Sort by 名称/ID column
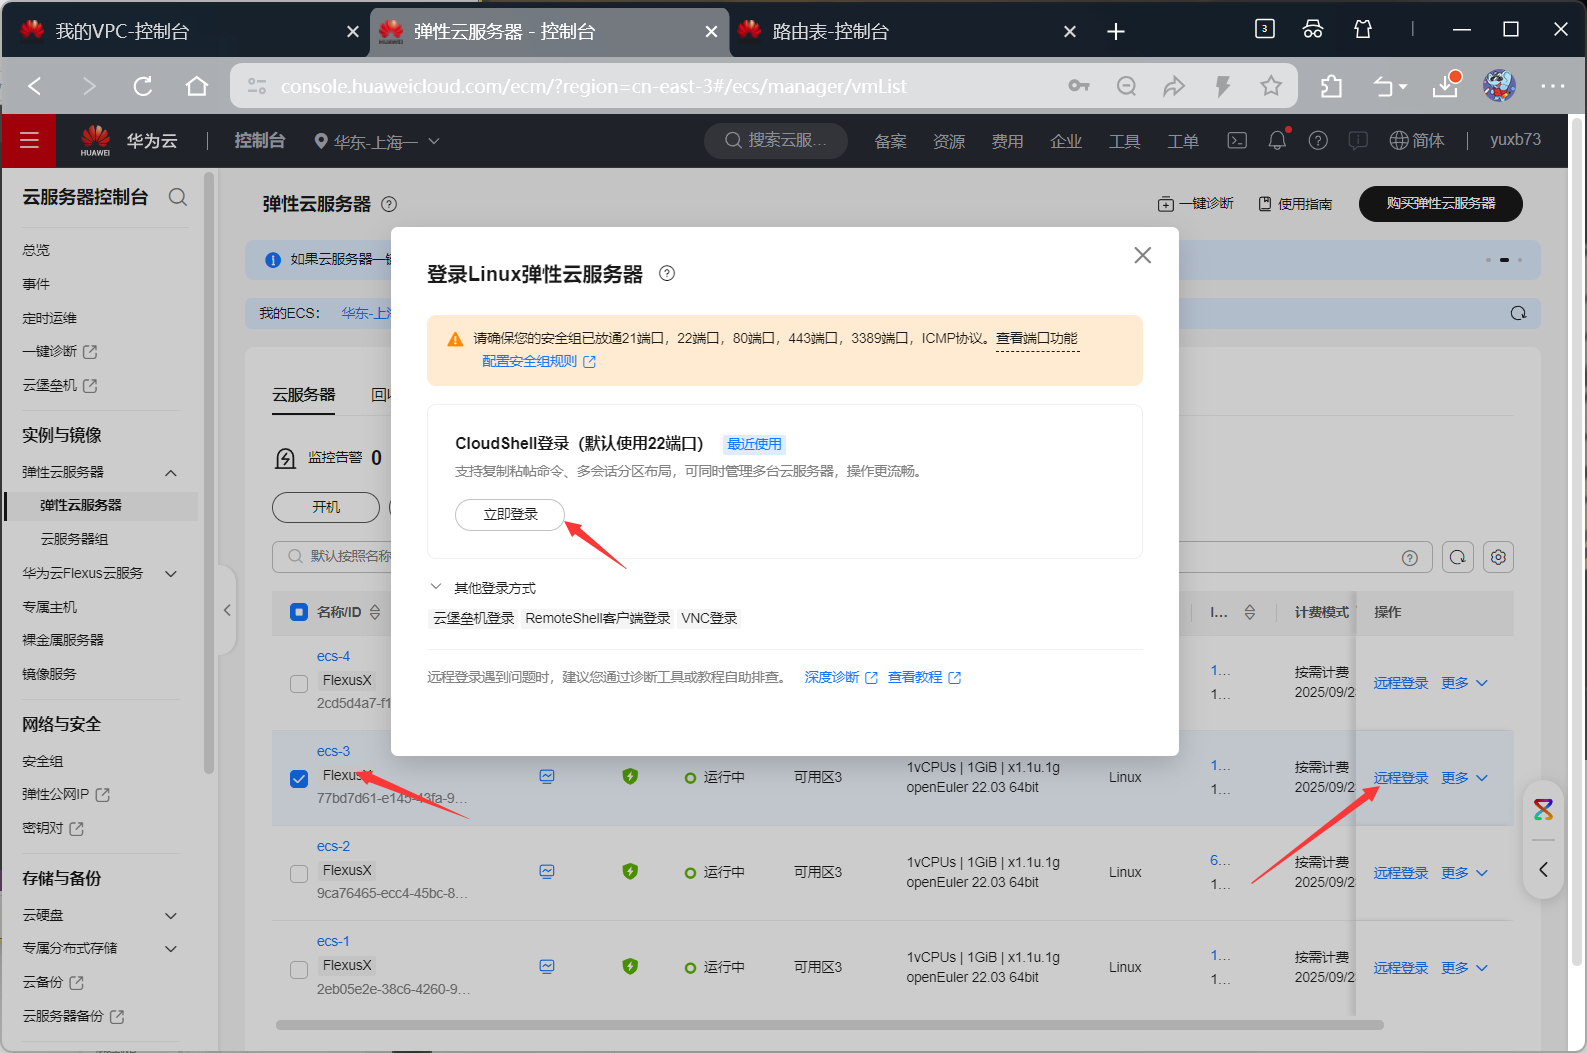This screenshot has width=1587, height=1053. (375, 612)
